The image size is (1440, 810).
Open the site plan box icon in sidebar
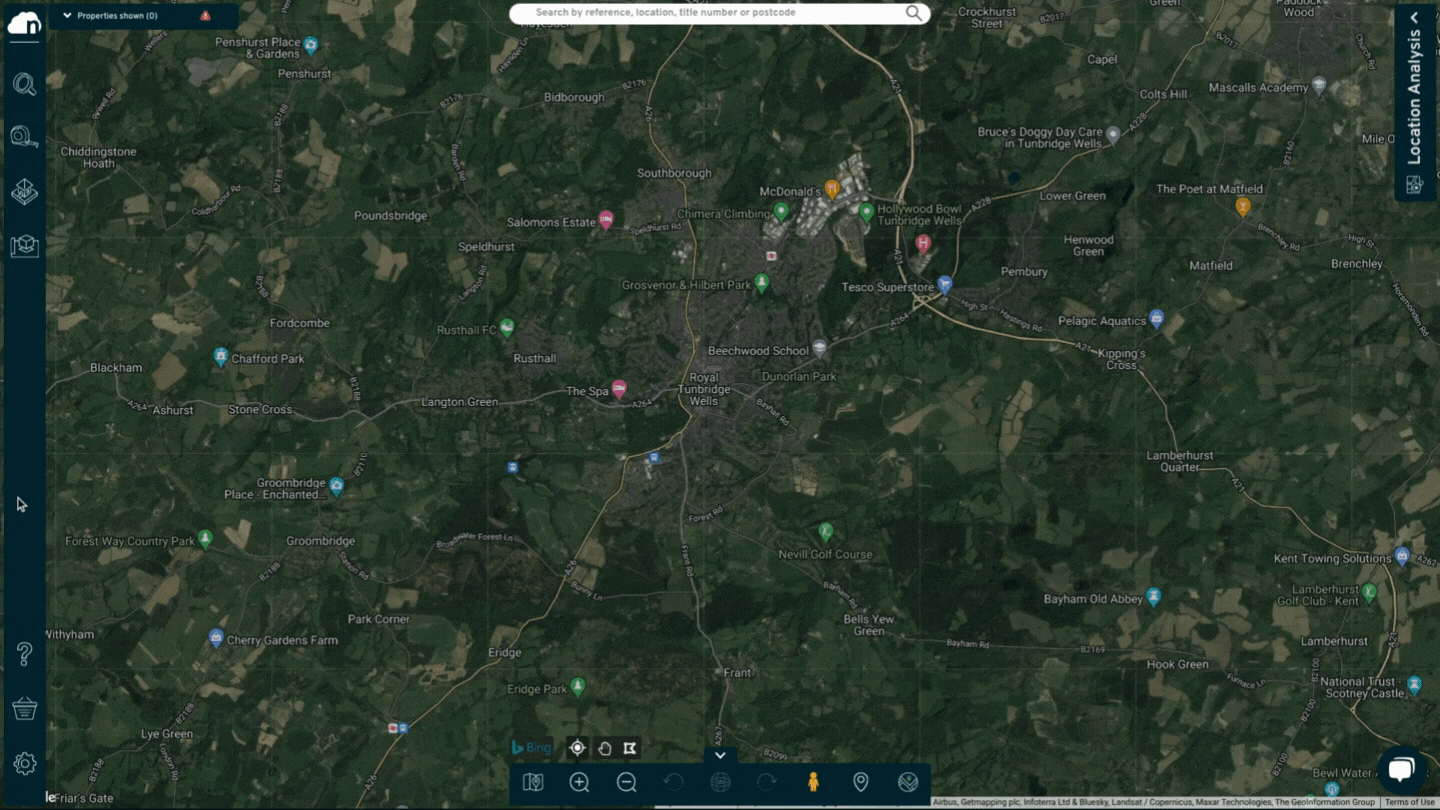click(24, 245)
